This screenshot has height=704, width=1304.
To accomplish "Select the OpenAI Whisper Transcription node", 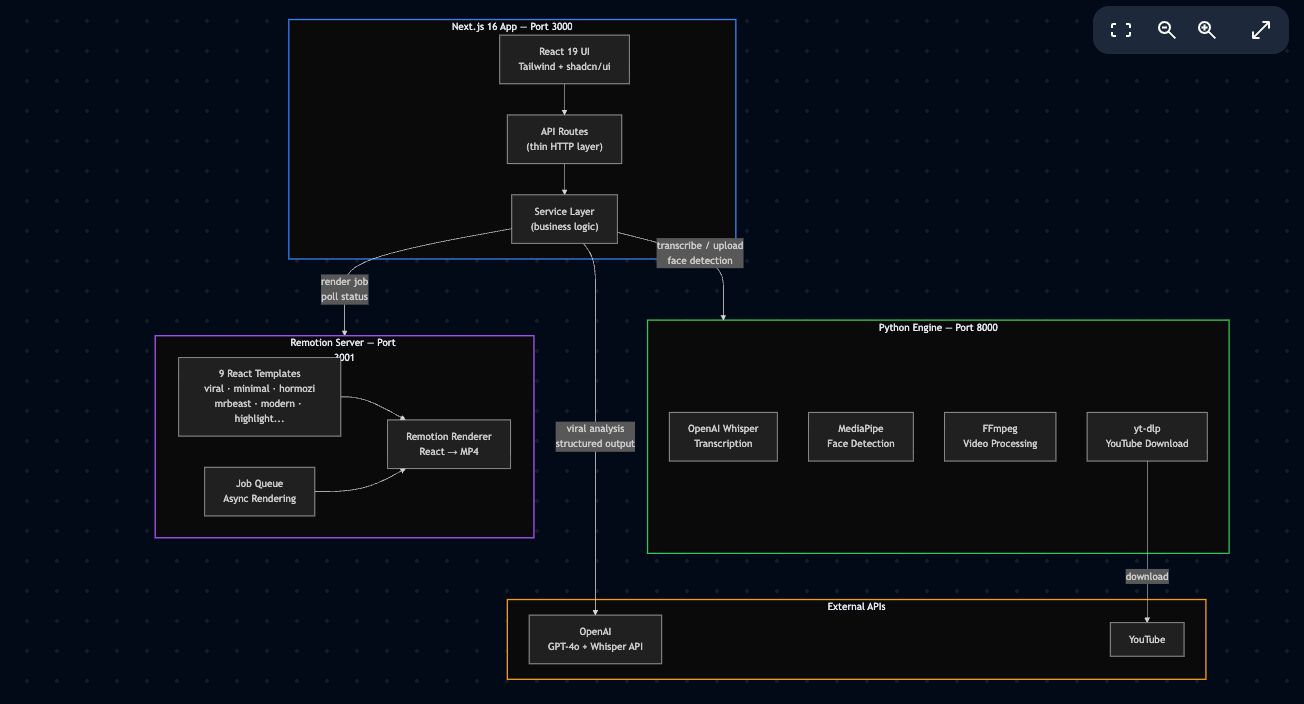I will [723, 436].
